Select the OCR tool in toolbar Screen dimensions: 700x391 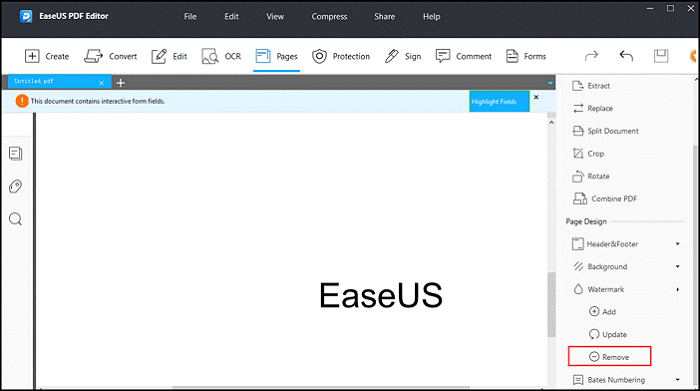[221, 56]
